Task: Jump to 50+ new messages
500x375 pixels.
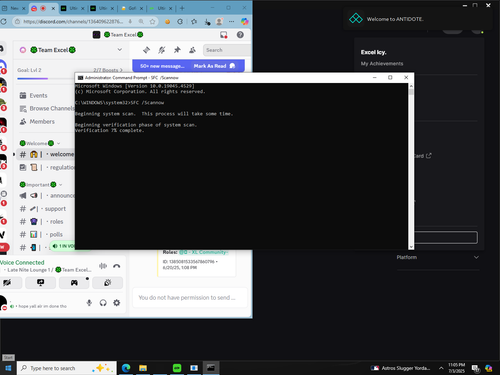Action: click(x=162, y=66)
